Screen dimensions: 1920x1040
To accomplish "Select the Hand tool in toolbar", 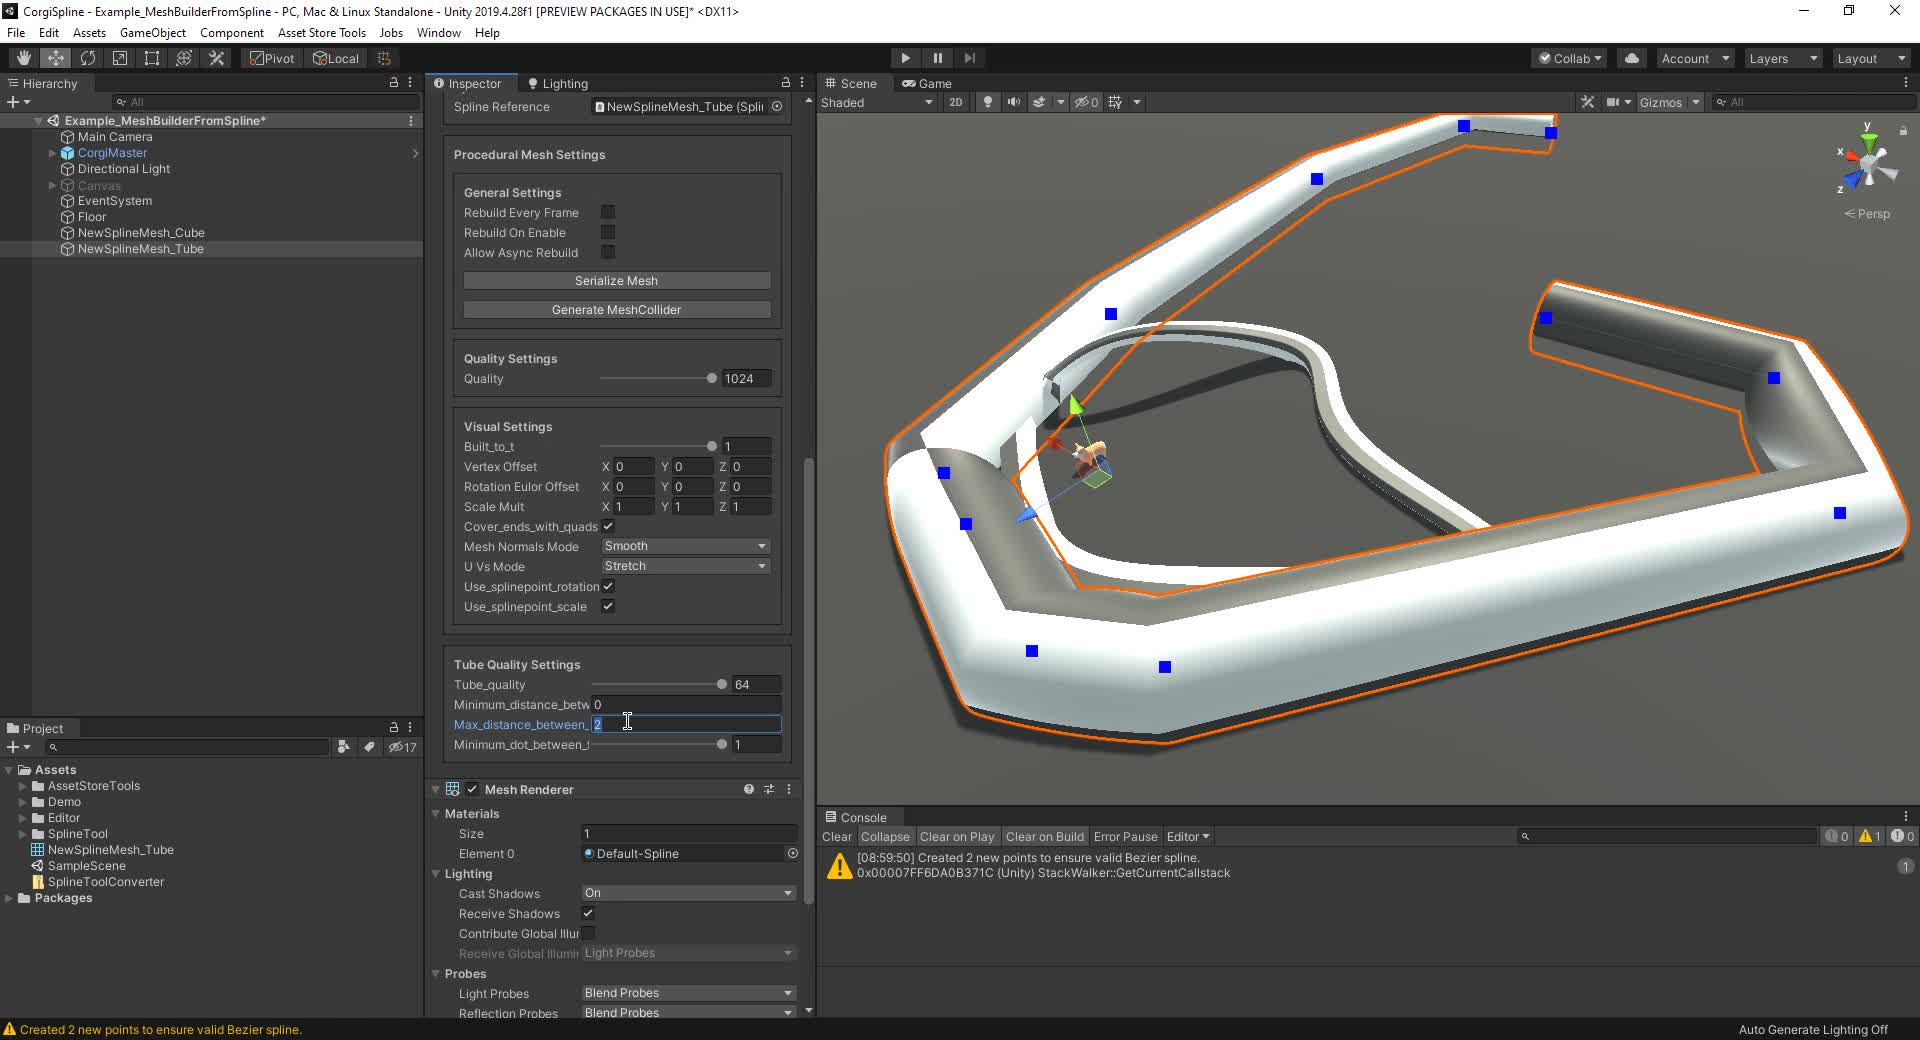I will (x=23, y=58).
